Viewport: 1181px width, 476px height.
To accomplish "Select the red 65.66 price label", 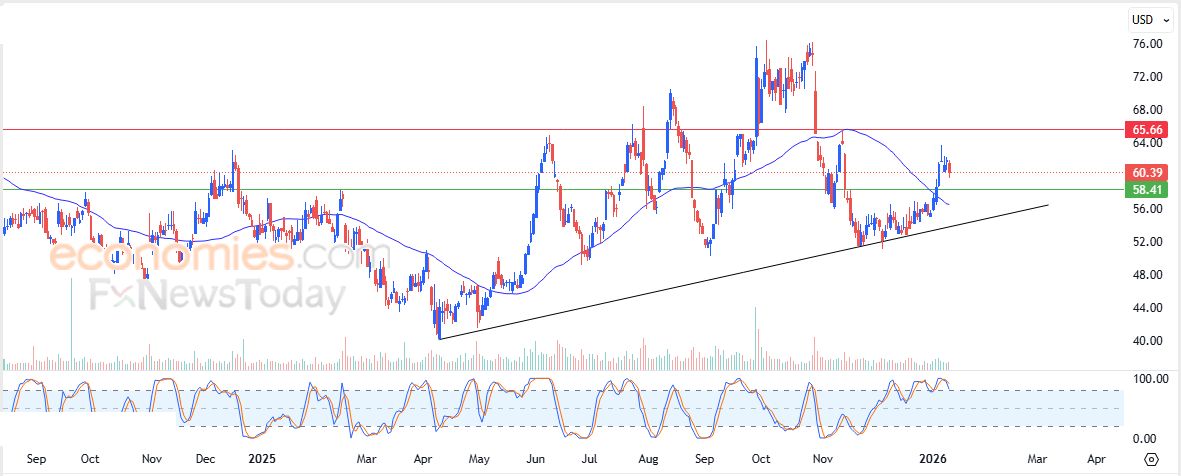I will pyautogui.click(x=1146, y=130).
